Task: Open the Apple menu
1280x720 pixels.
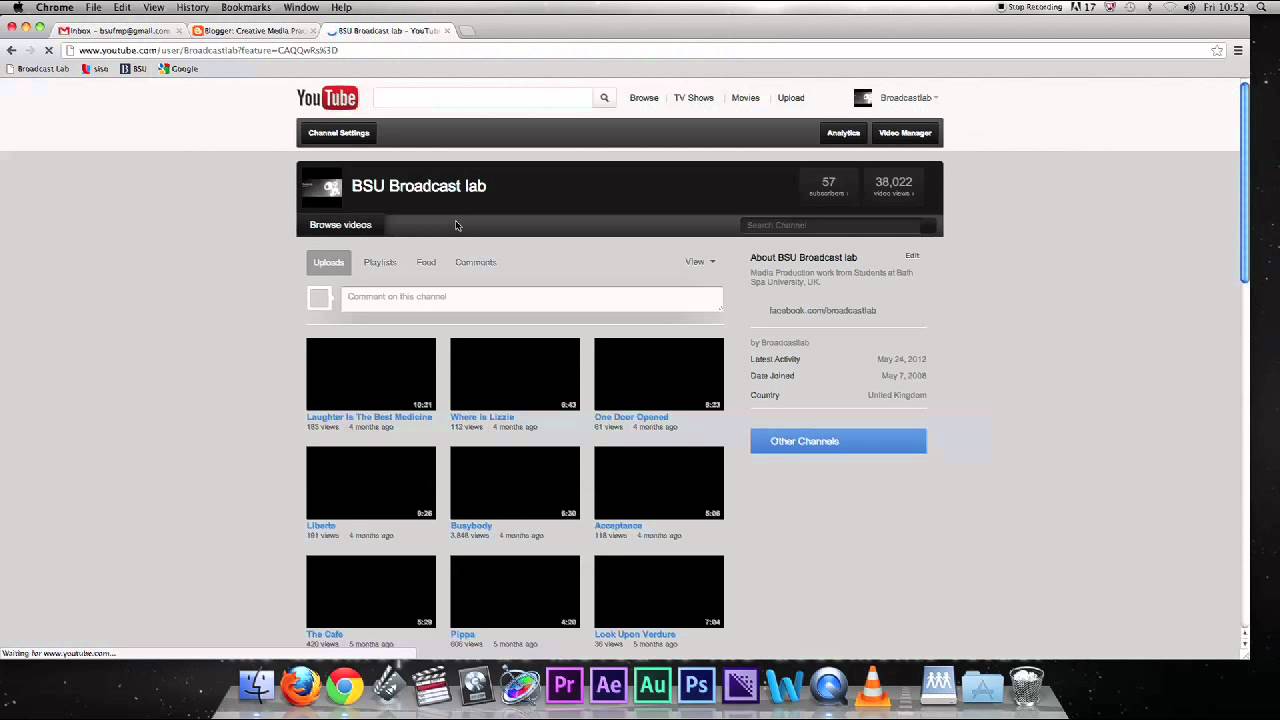Action: [17, 7]
